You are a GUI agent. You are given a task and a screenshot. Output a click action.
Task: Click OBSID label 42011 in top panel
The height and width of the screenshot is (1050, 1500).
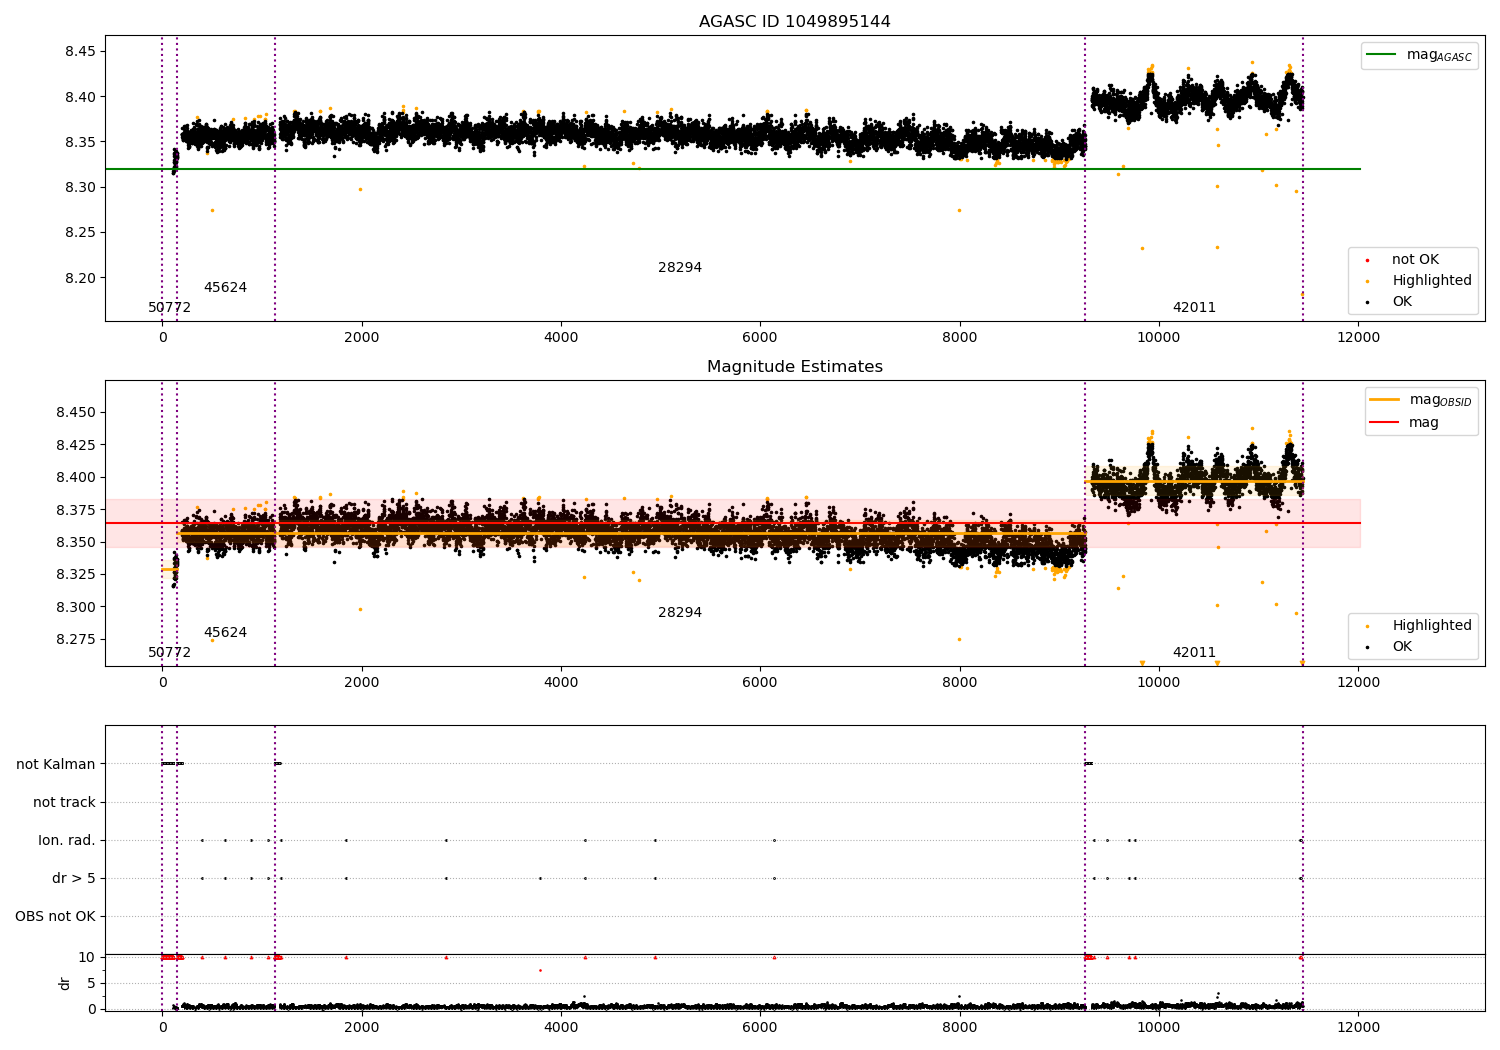click(1194, 308)
